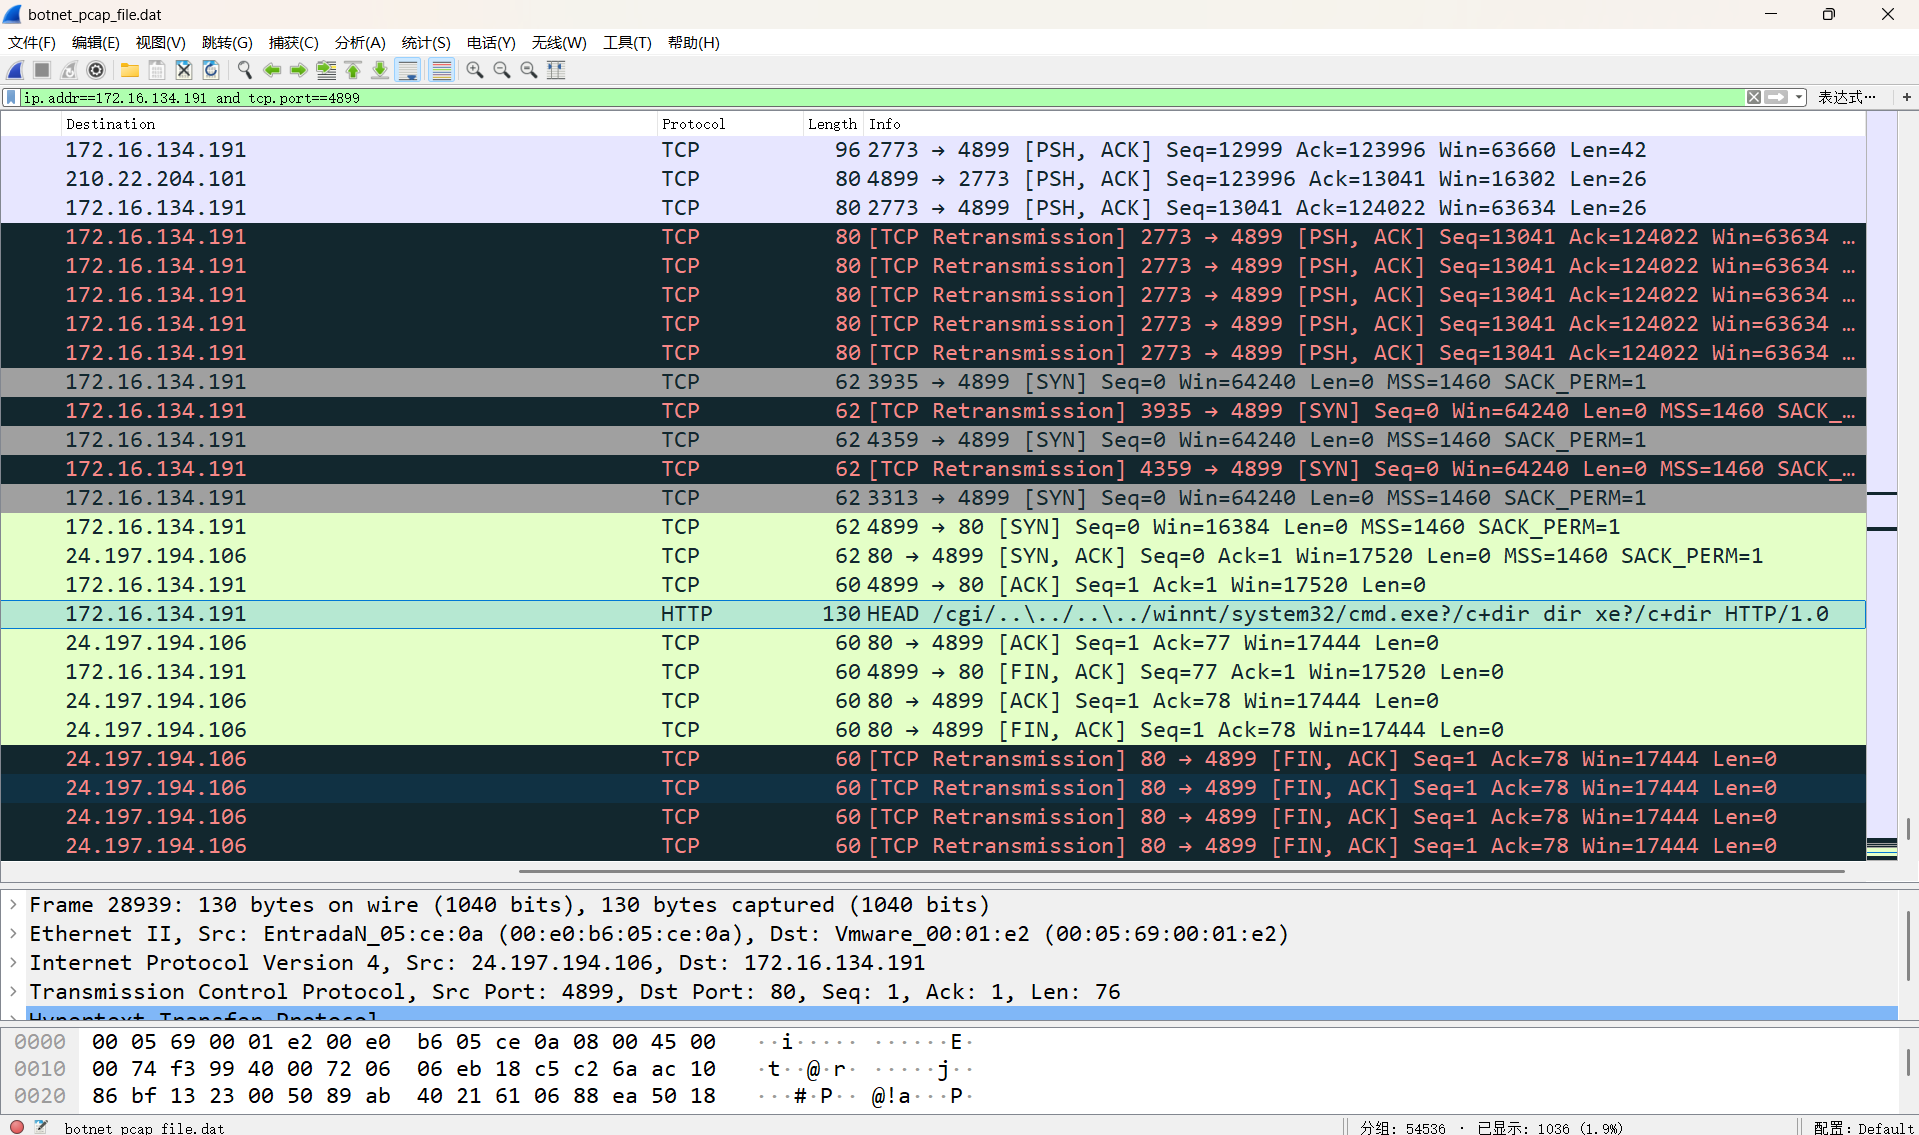This screenshot has width=1919, height=1135.
Task: Zoom in on the main window text
Action: pyautogui.click(x=475, y=70)
